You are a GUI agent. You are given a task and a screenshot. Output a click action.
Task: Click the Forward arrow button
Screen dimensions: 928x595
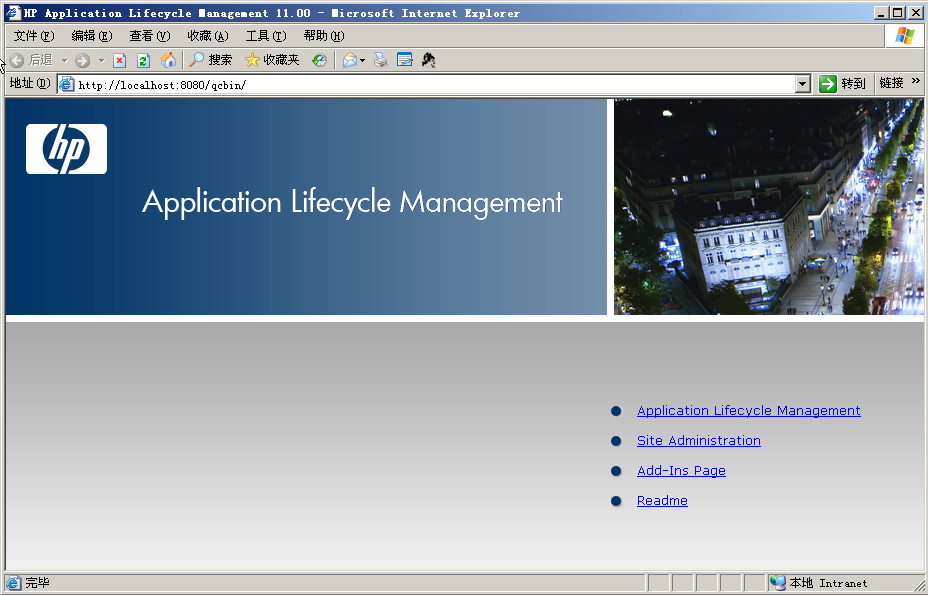tap(83, 60)
